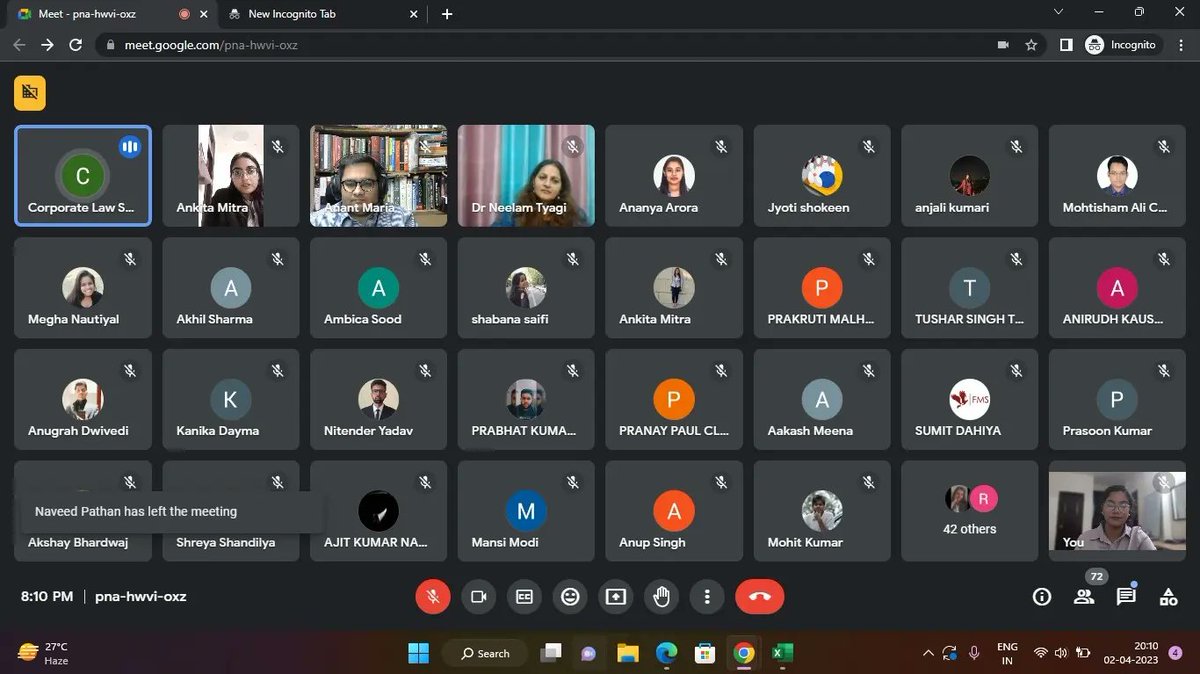Bookmark this page with the star icon
Viewport: 1200px width, 674px height.
point(1031,45)
